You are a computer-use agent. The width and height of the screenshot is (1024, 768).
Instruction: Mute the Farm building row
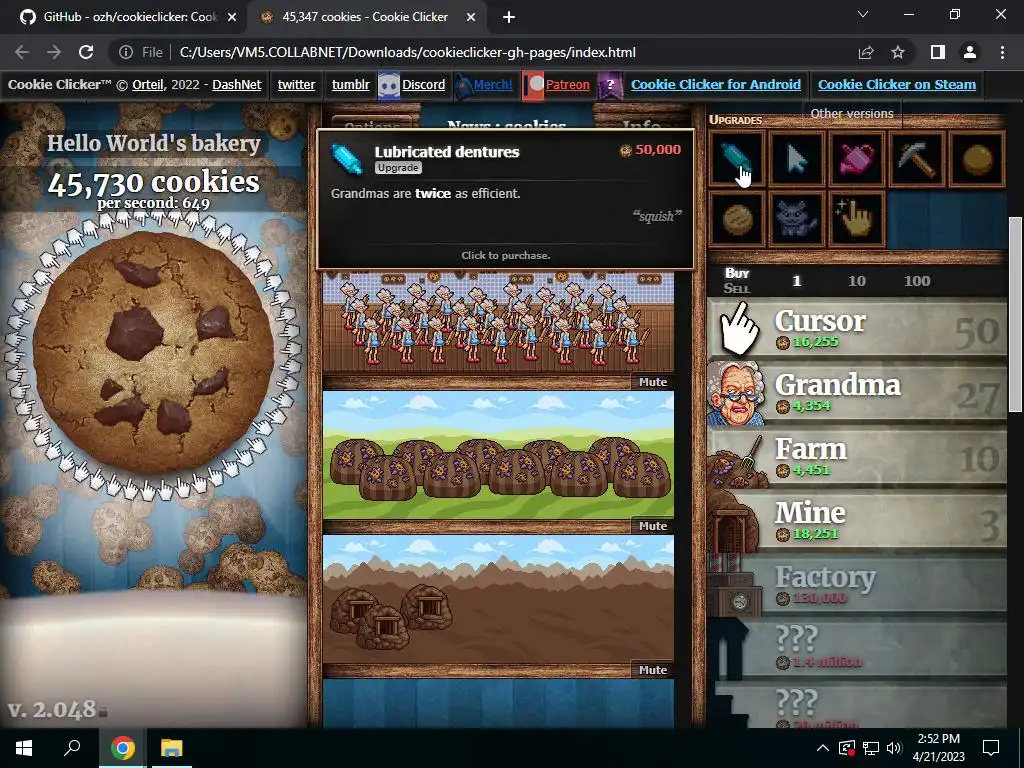pyautogui.click(x=652, y=526)
